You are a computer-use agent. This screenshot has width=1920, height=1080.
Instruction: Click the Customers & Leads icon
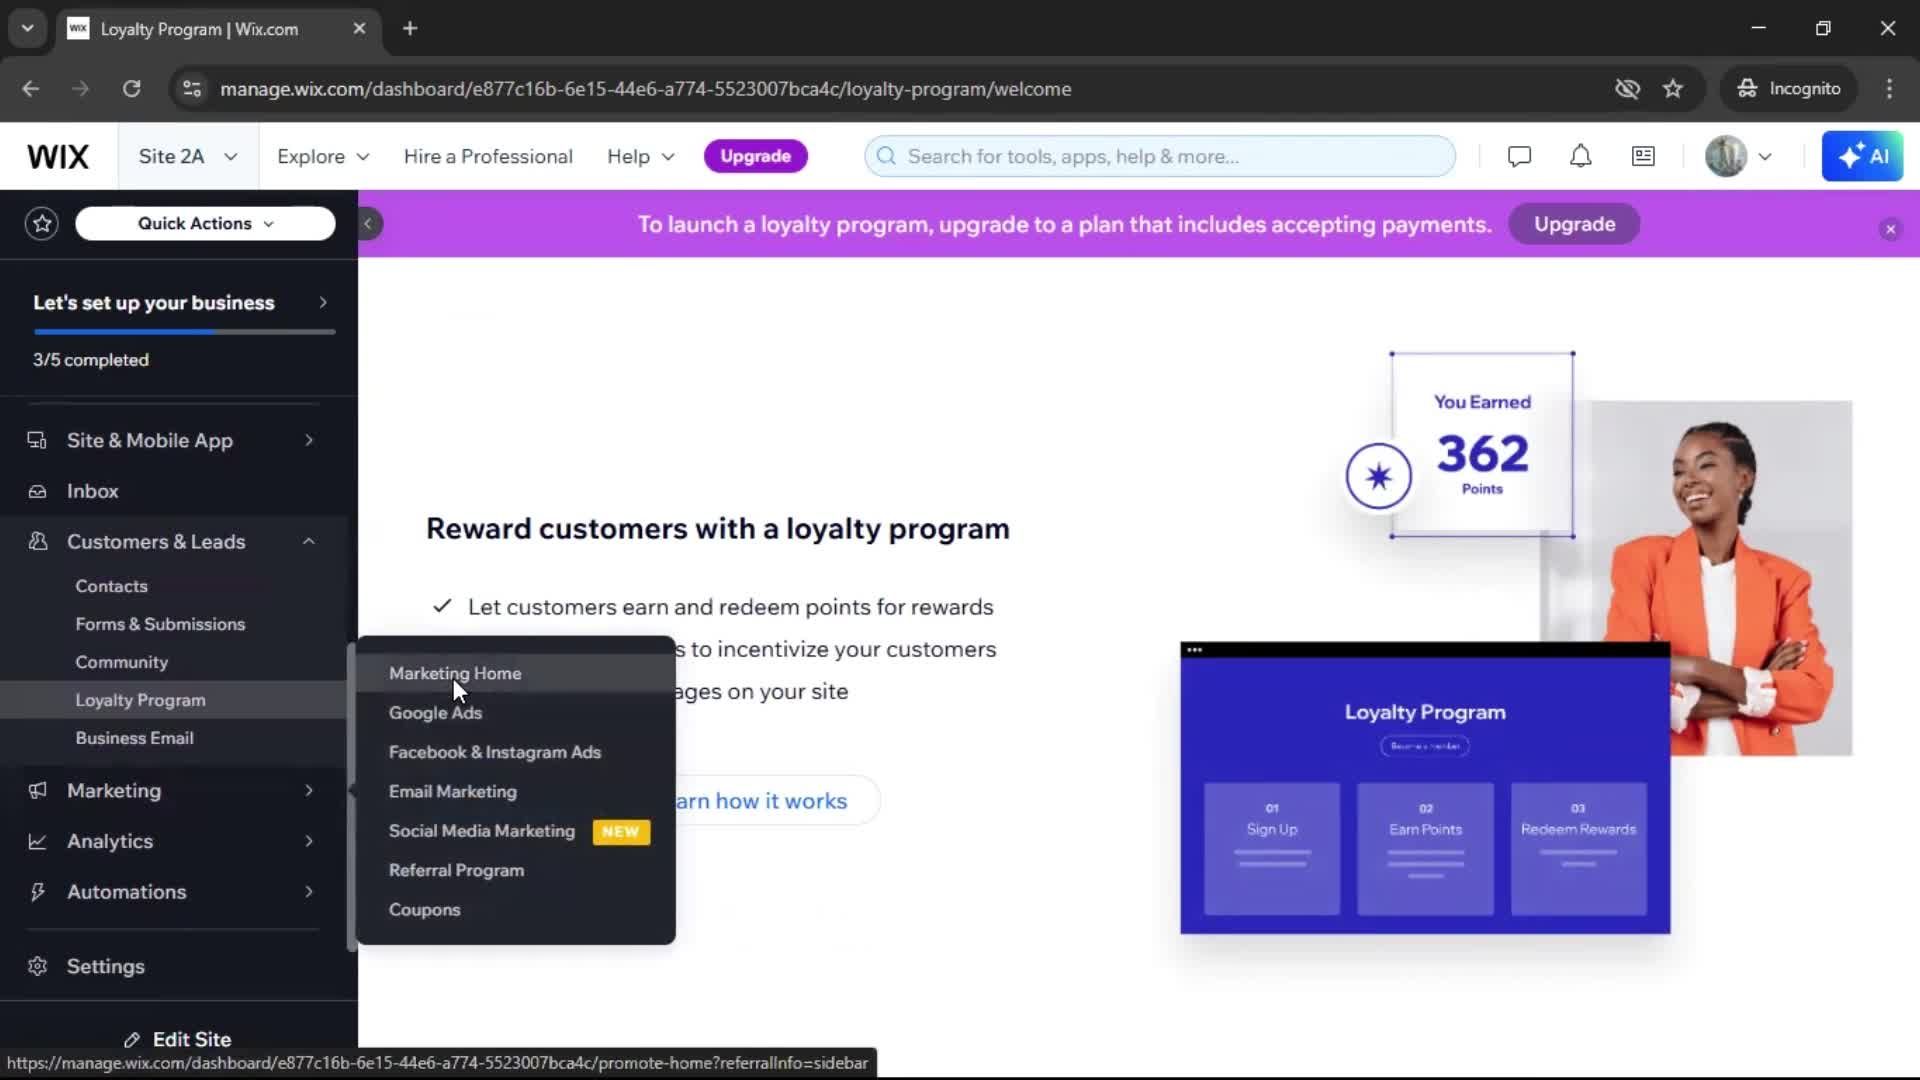(38, 542)
